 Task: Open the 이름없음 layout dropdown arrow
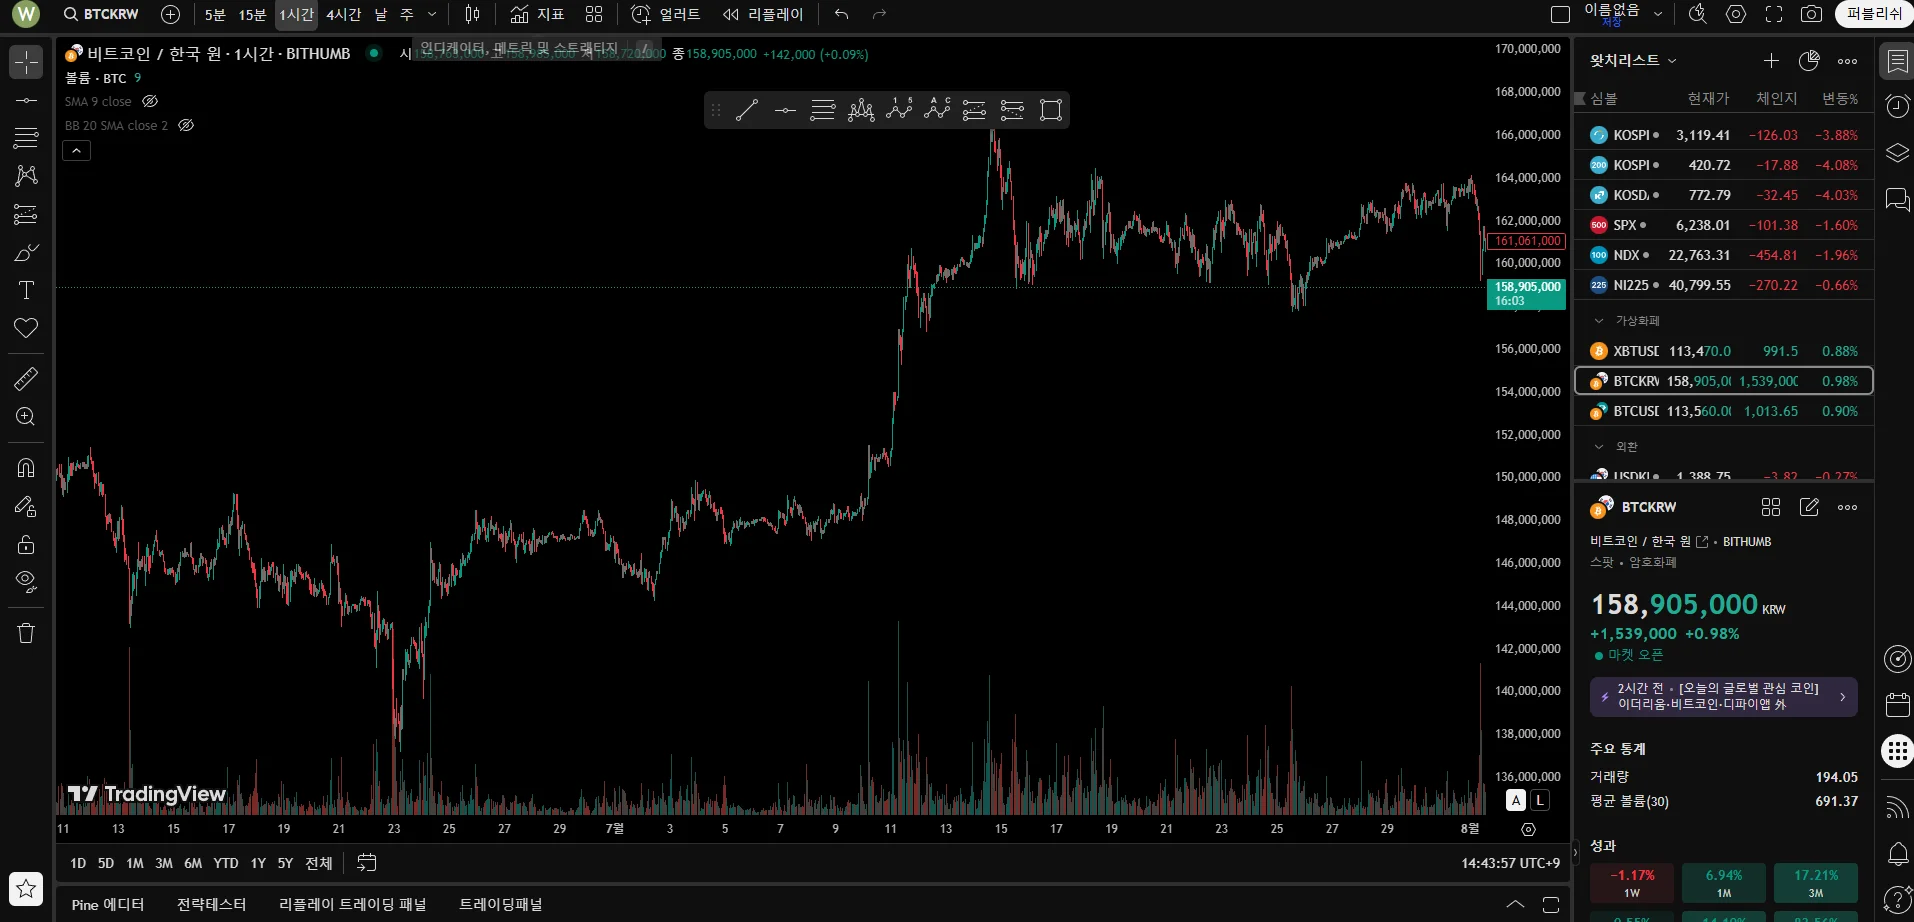click(1658, 14)
